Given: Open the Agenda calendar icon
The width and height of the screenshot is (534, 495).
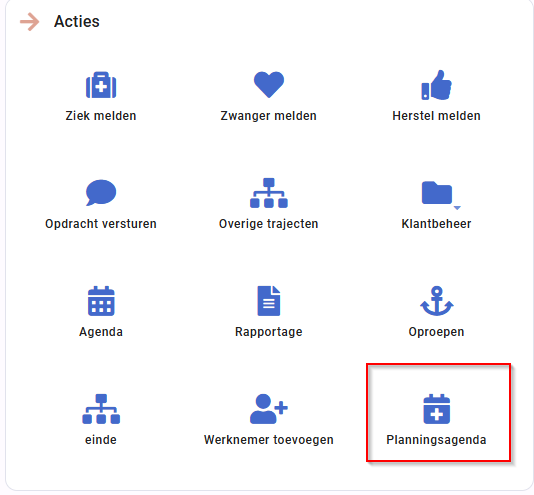Looking at the screenshot, I should (101, 301).
